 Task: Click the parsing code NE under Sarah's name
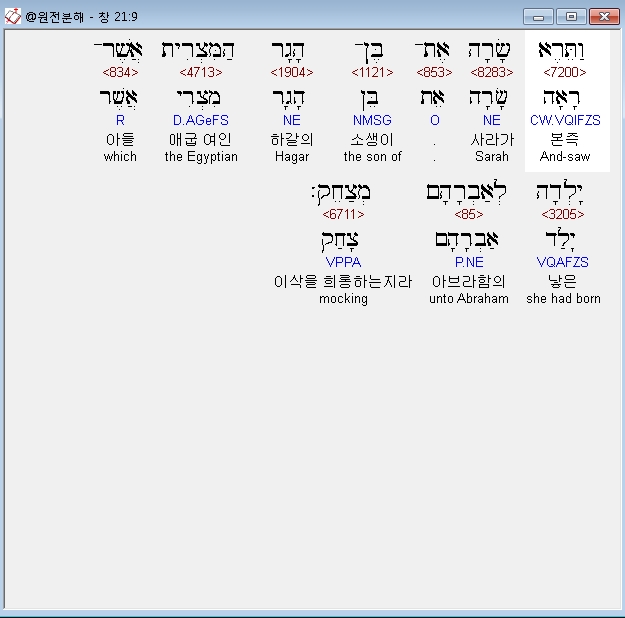click(491, 120)
